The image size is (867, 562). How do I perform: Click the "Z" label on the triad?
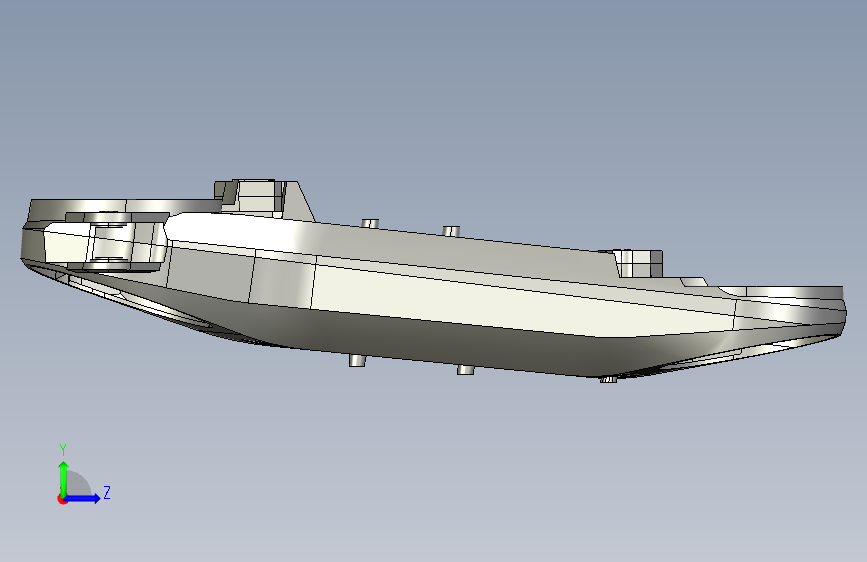click(107, 492)
